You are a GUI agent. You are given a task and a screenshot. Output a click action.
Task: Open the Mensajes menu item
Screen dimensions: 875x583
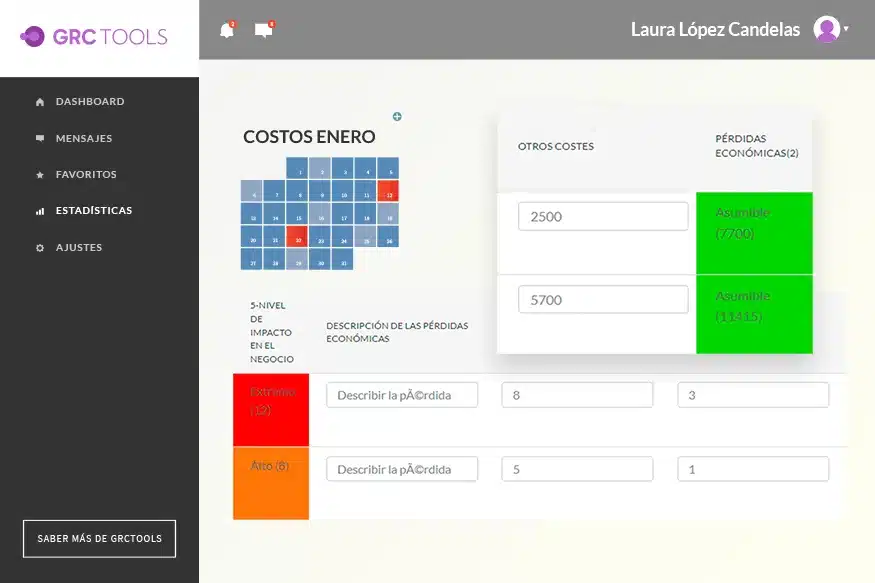point(83,138)
